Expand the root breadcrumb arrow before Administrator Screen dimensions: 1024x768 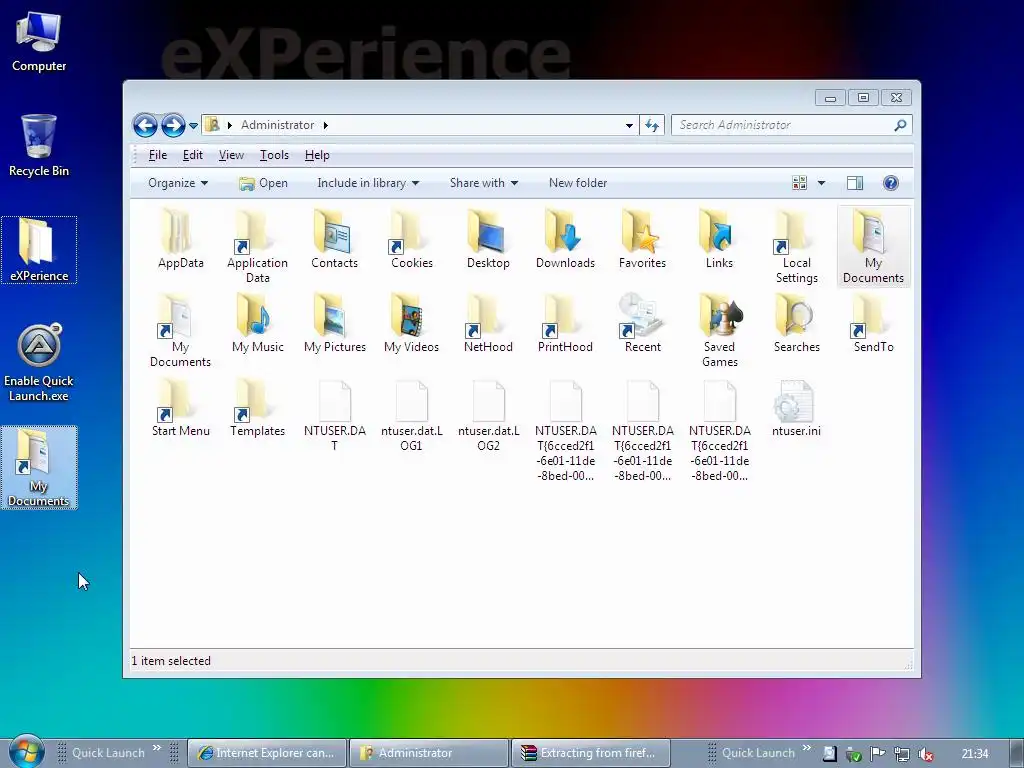[229, 125]
